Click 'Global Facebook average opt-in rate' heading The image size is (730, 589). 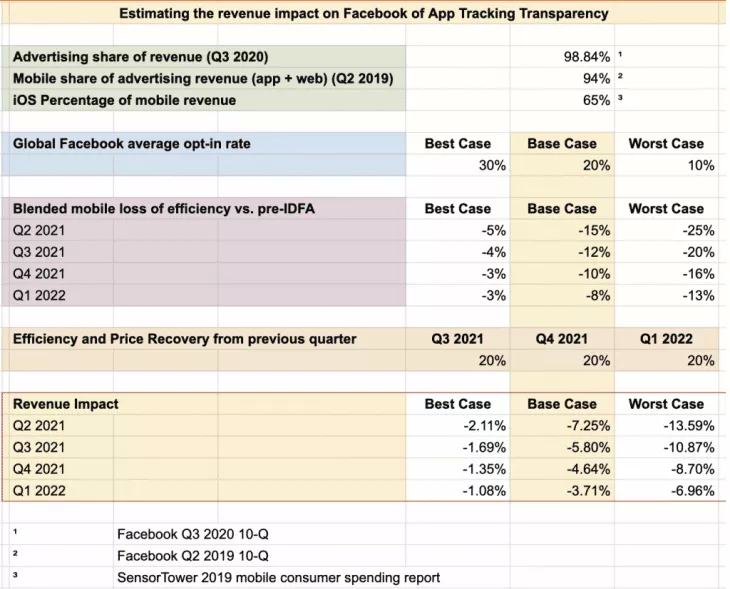coord(132,143)
